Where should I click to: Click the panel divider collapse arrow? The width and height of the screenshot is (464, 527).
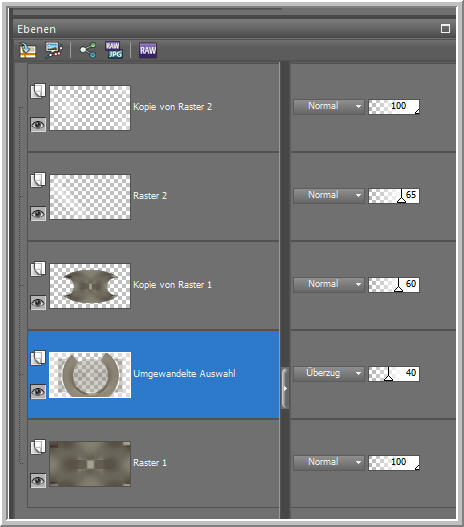click(x=285, y=389)
